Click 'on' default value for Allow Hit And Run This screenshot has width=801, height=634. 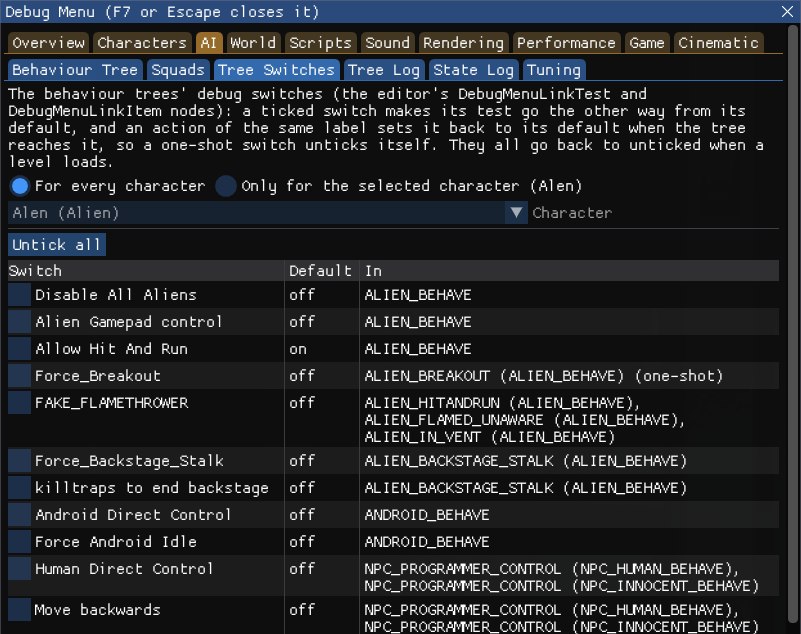coord(298,349)
